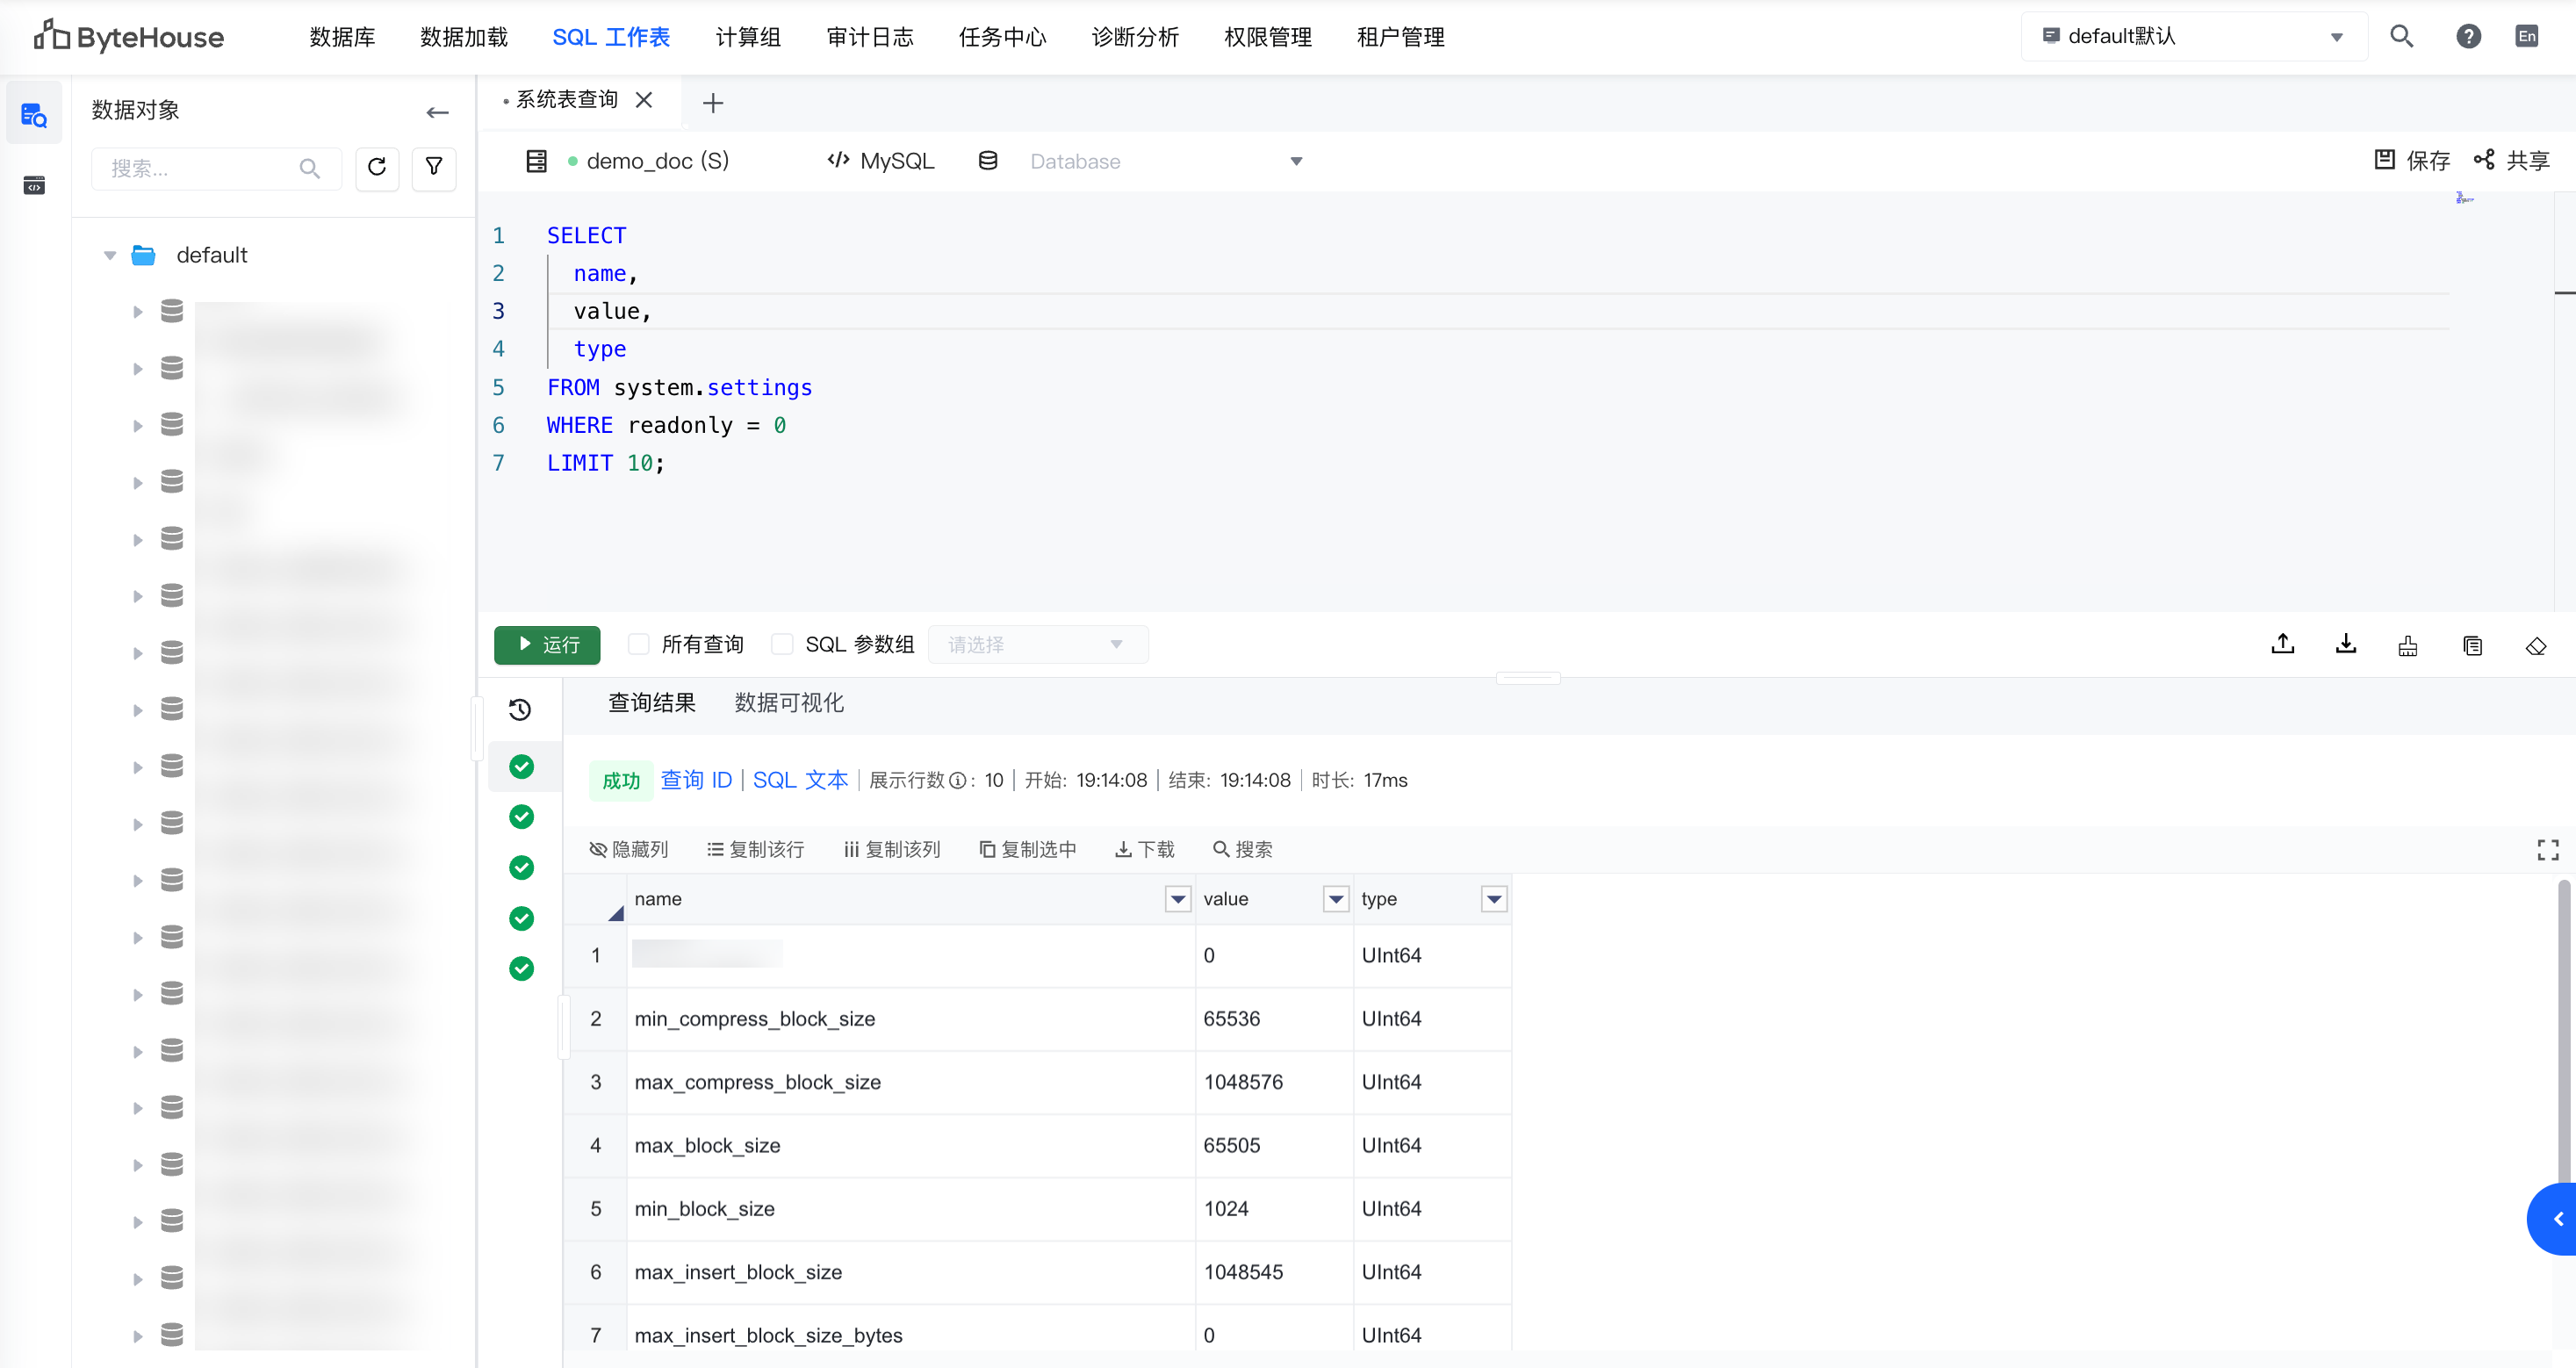Click the eraser clear icon

[x=2535, y=646]
